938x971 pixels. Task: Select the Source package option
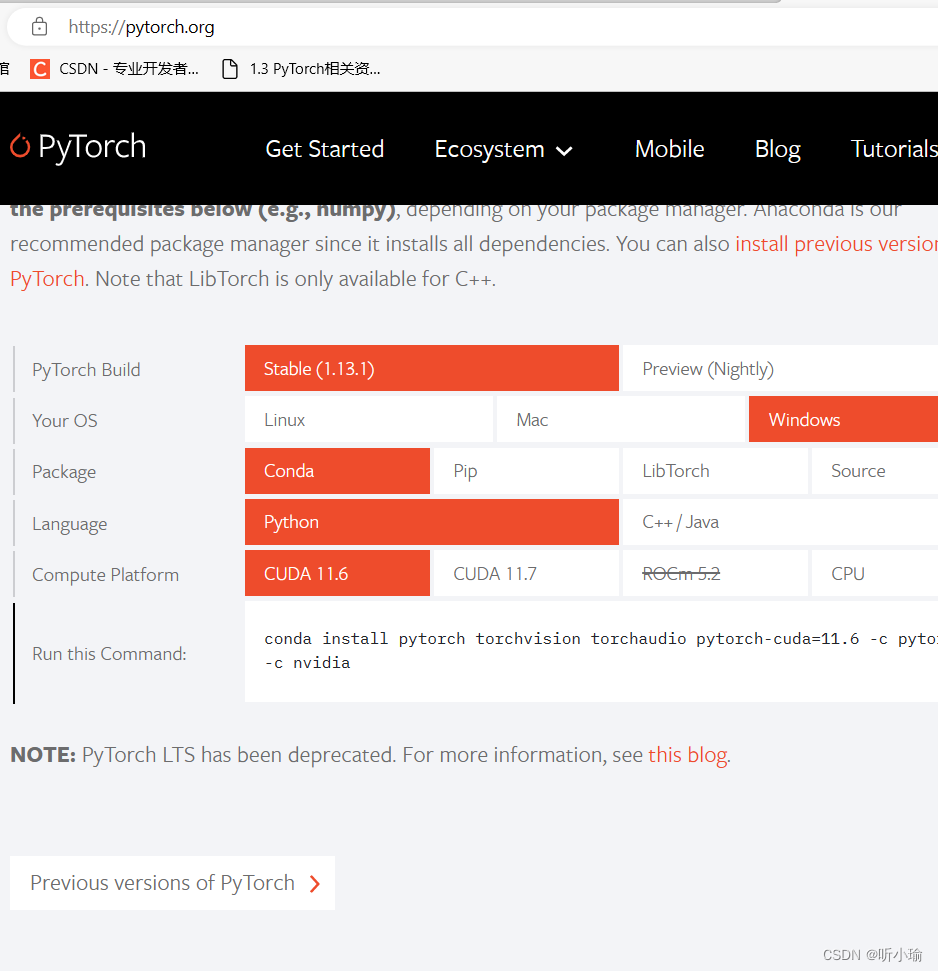[x=875, y=471]
